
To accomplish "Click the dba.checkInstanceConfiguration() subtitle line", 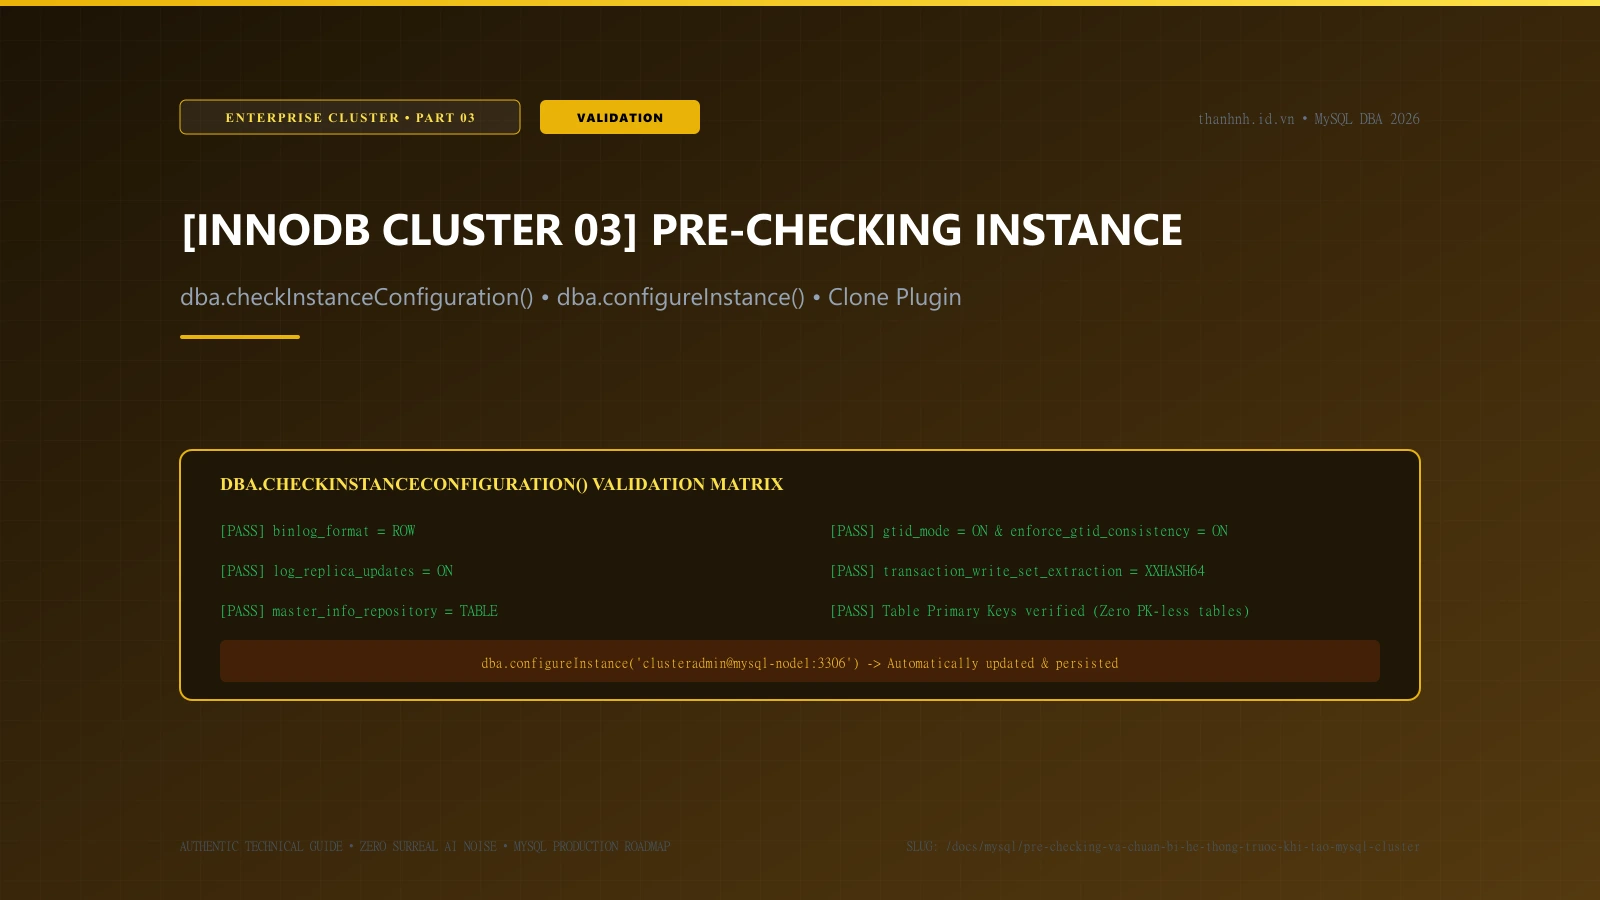I will click(x=571, y=297).
